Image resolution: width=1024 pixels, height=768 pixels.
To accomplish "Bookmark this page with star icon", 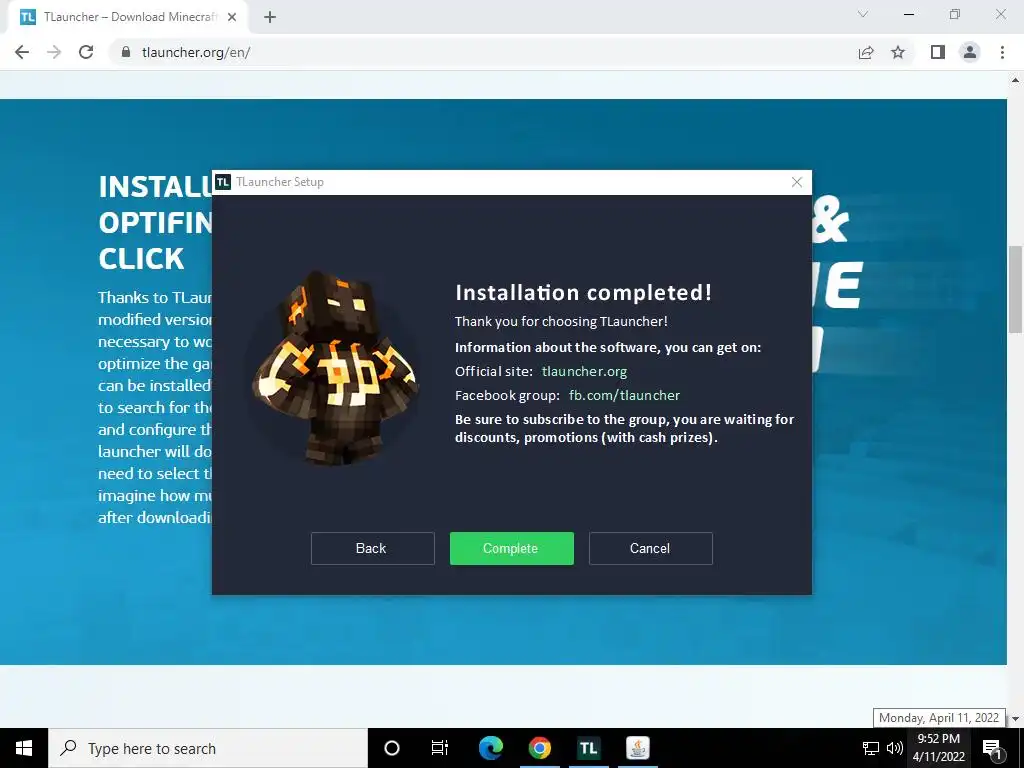I will coord(898,52).
